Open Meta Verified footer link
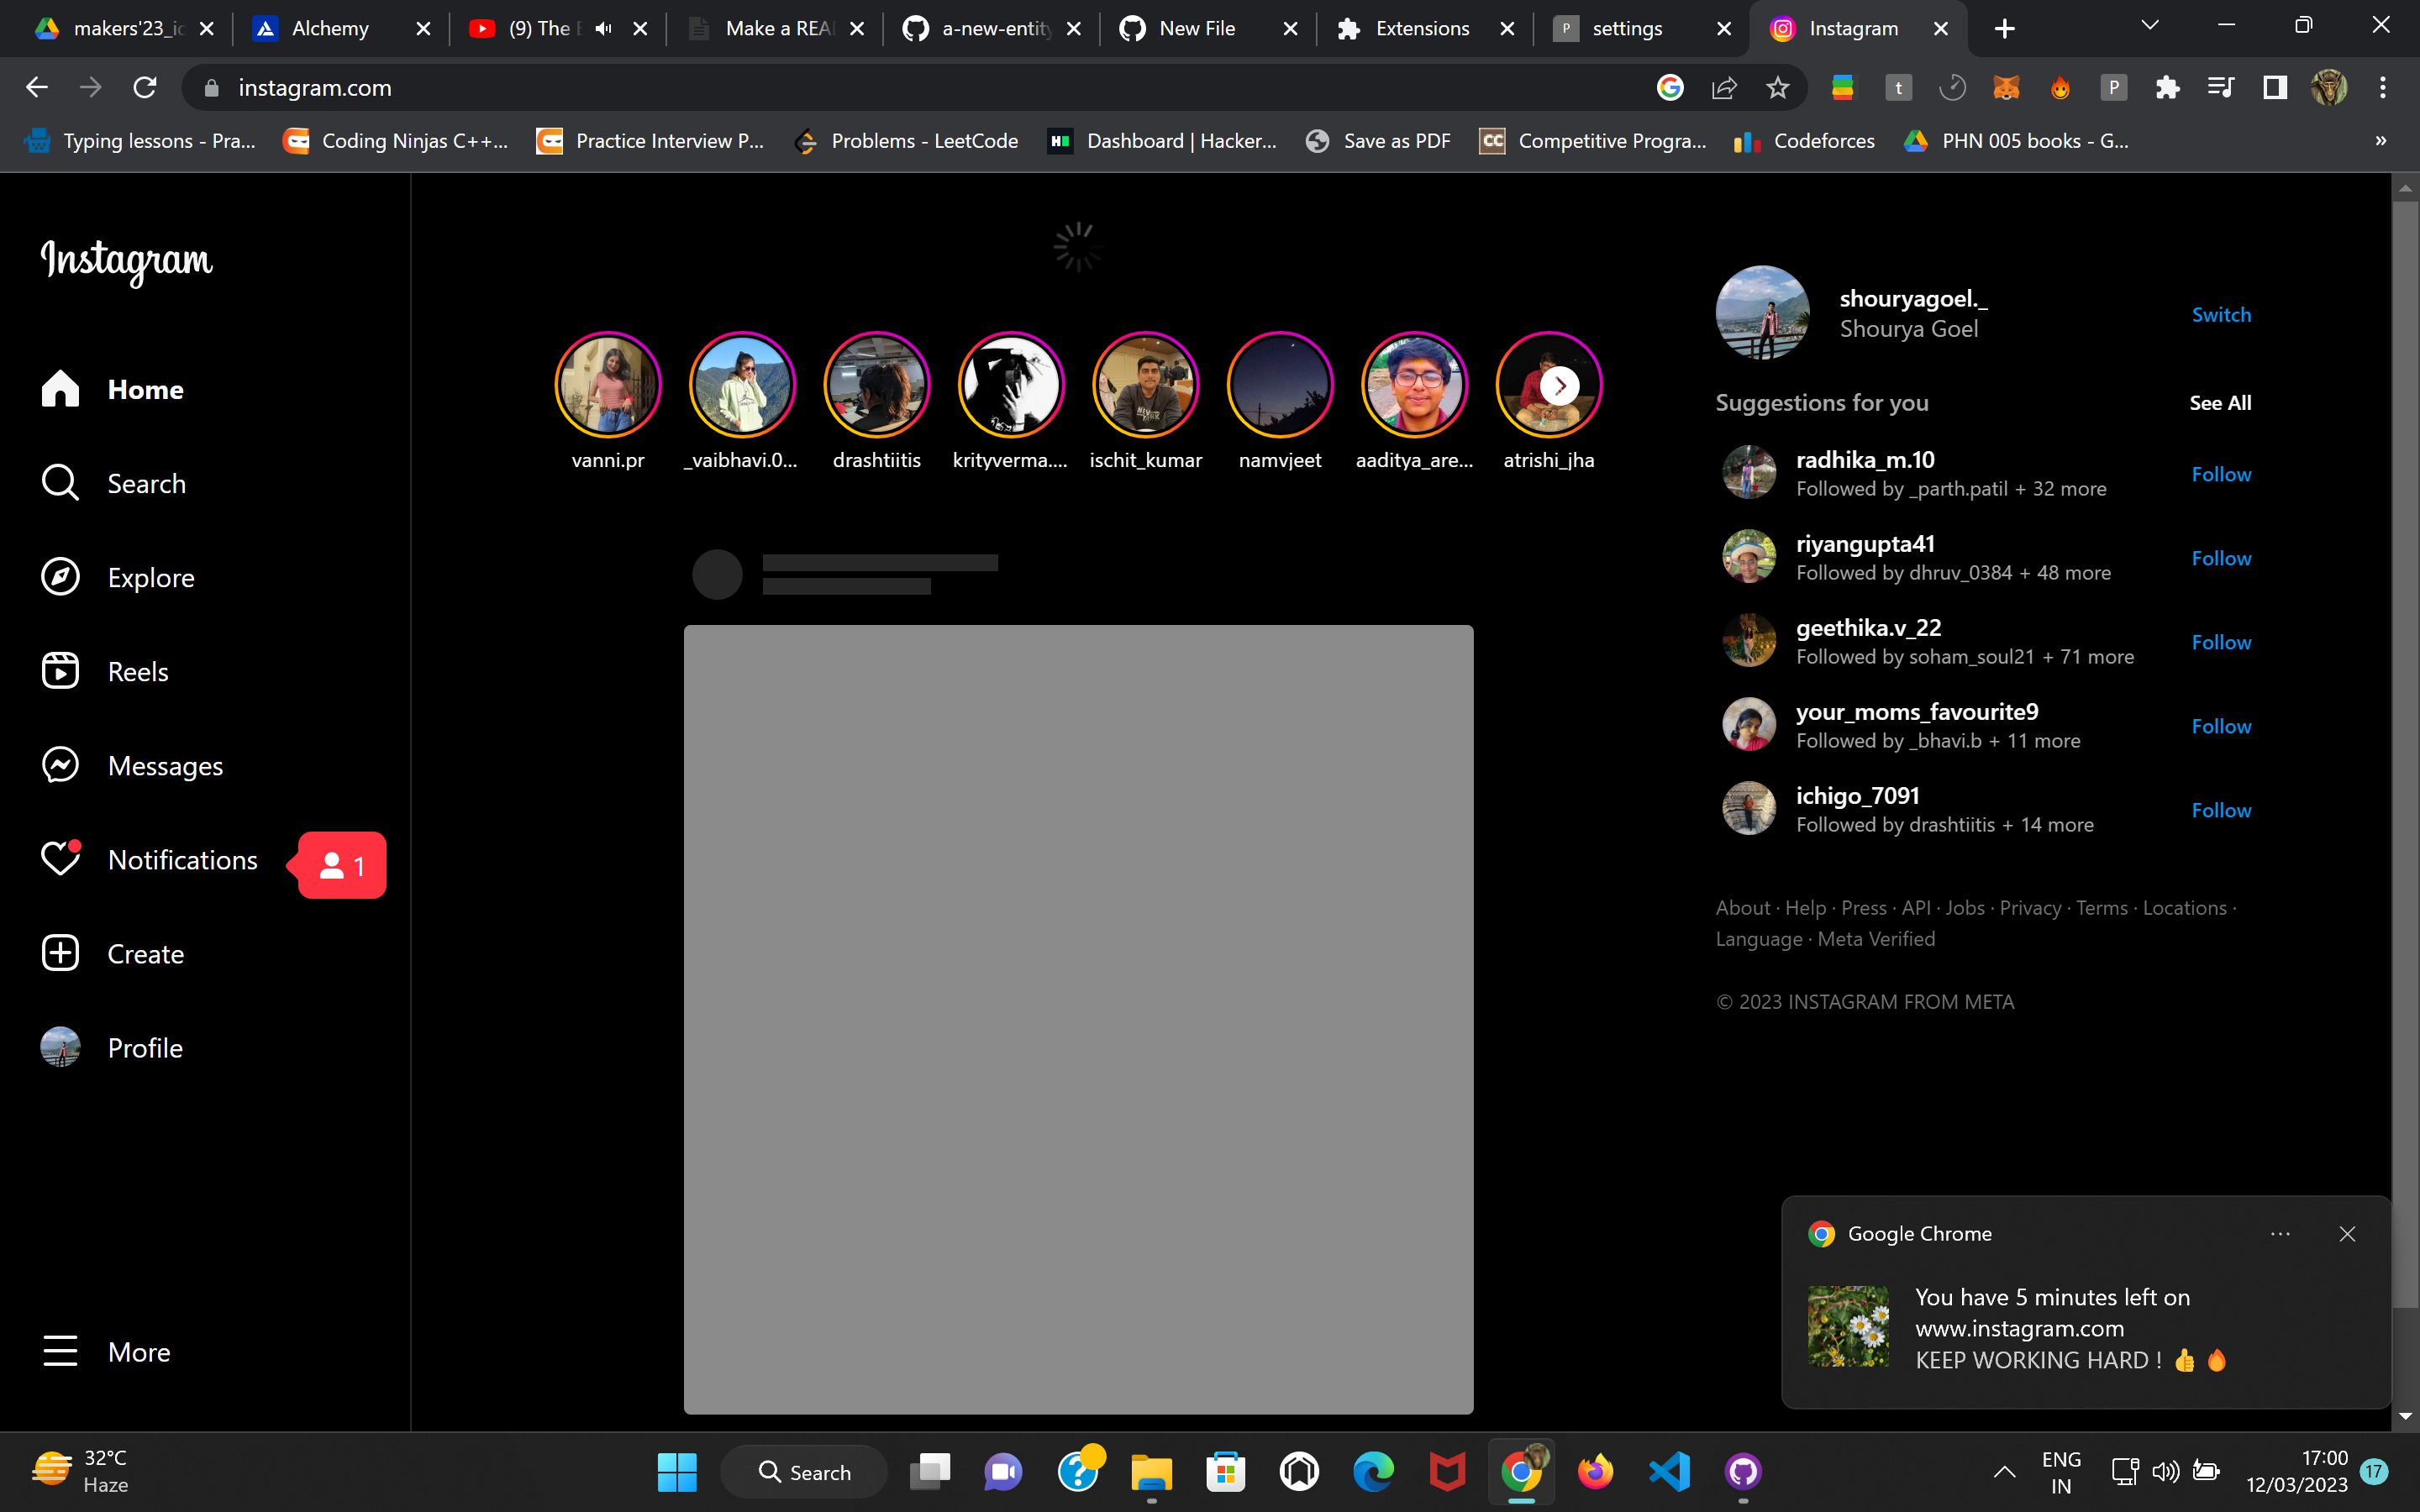Screen dimensions: 2420x1512 click(x=1876, y=939)
